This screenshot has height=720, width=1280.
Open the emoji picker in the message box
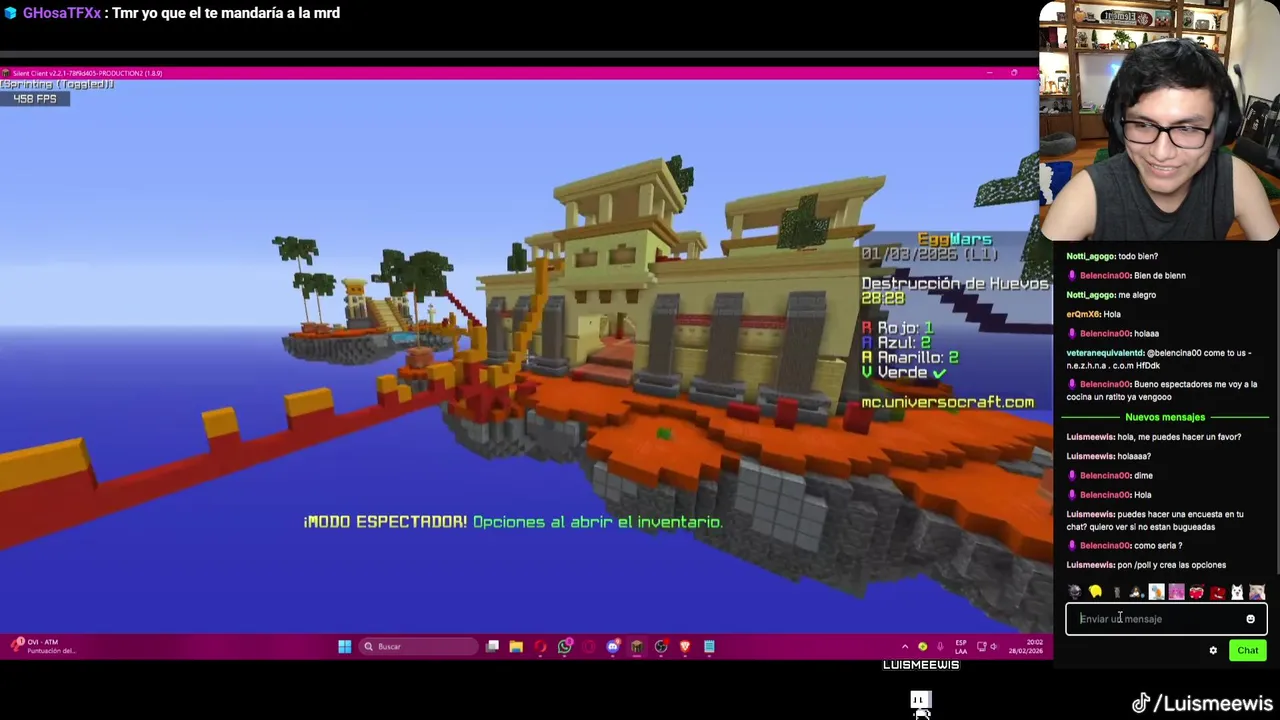click(x=1250, y=619)
